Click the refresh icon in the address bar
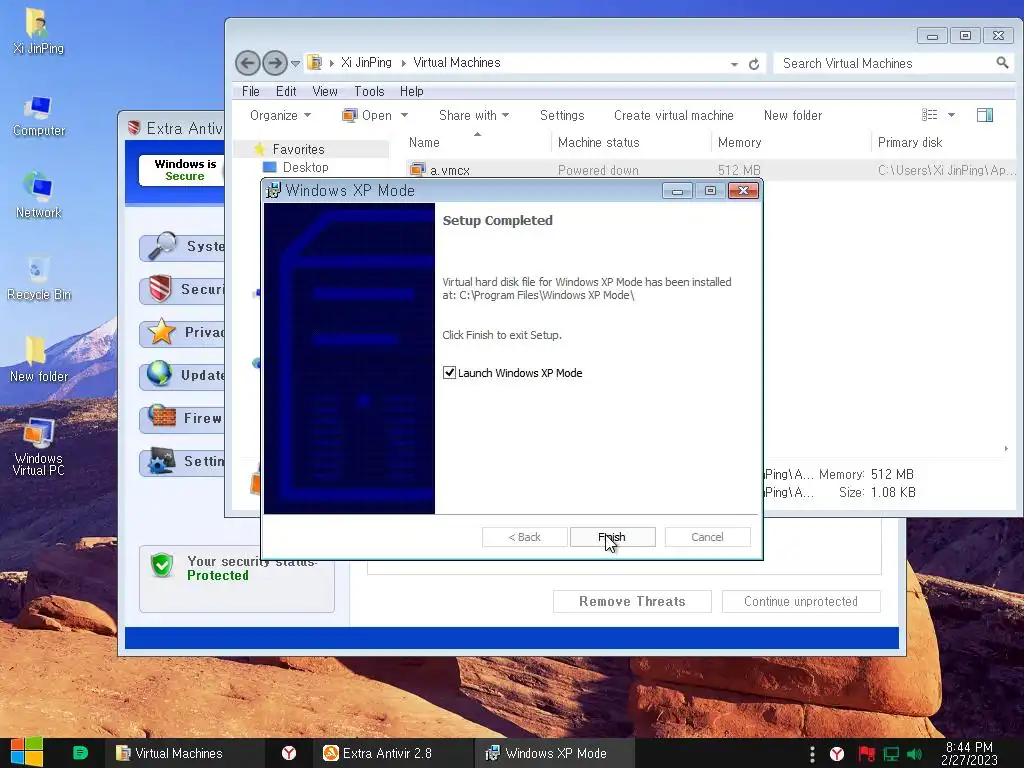Viewport: 1024px width, 768px height. pyautogui.click(x=754, y=64)
